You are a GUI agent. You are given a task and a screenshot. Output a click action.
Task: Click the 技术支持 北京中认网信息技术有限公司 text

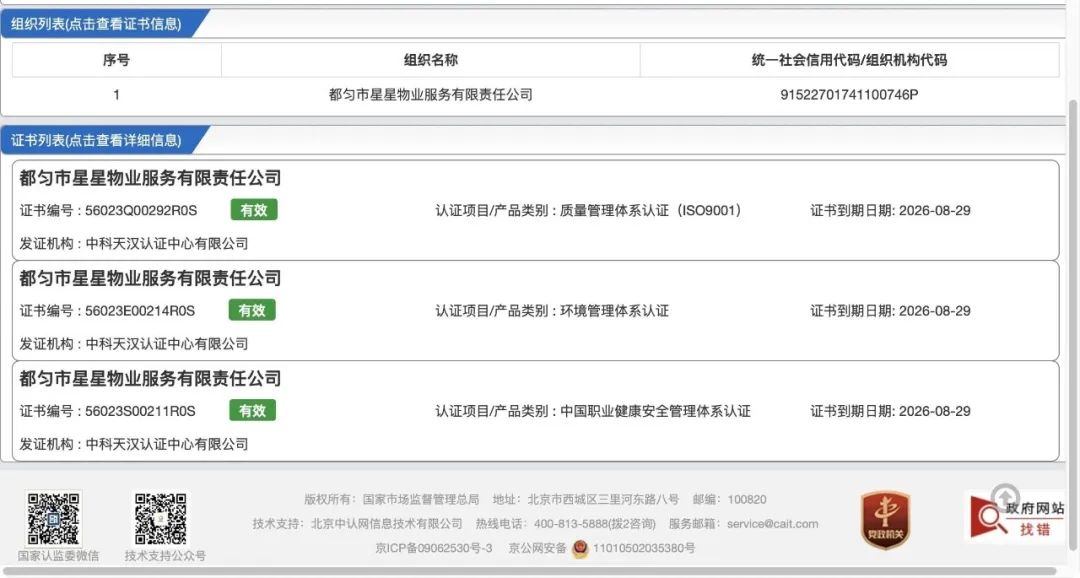[357, 524]
